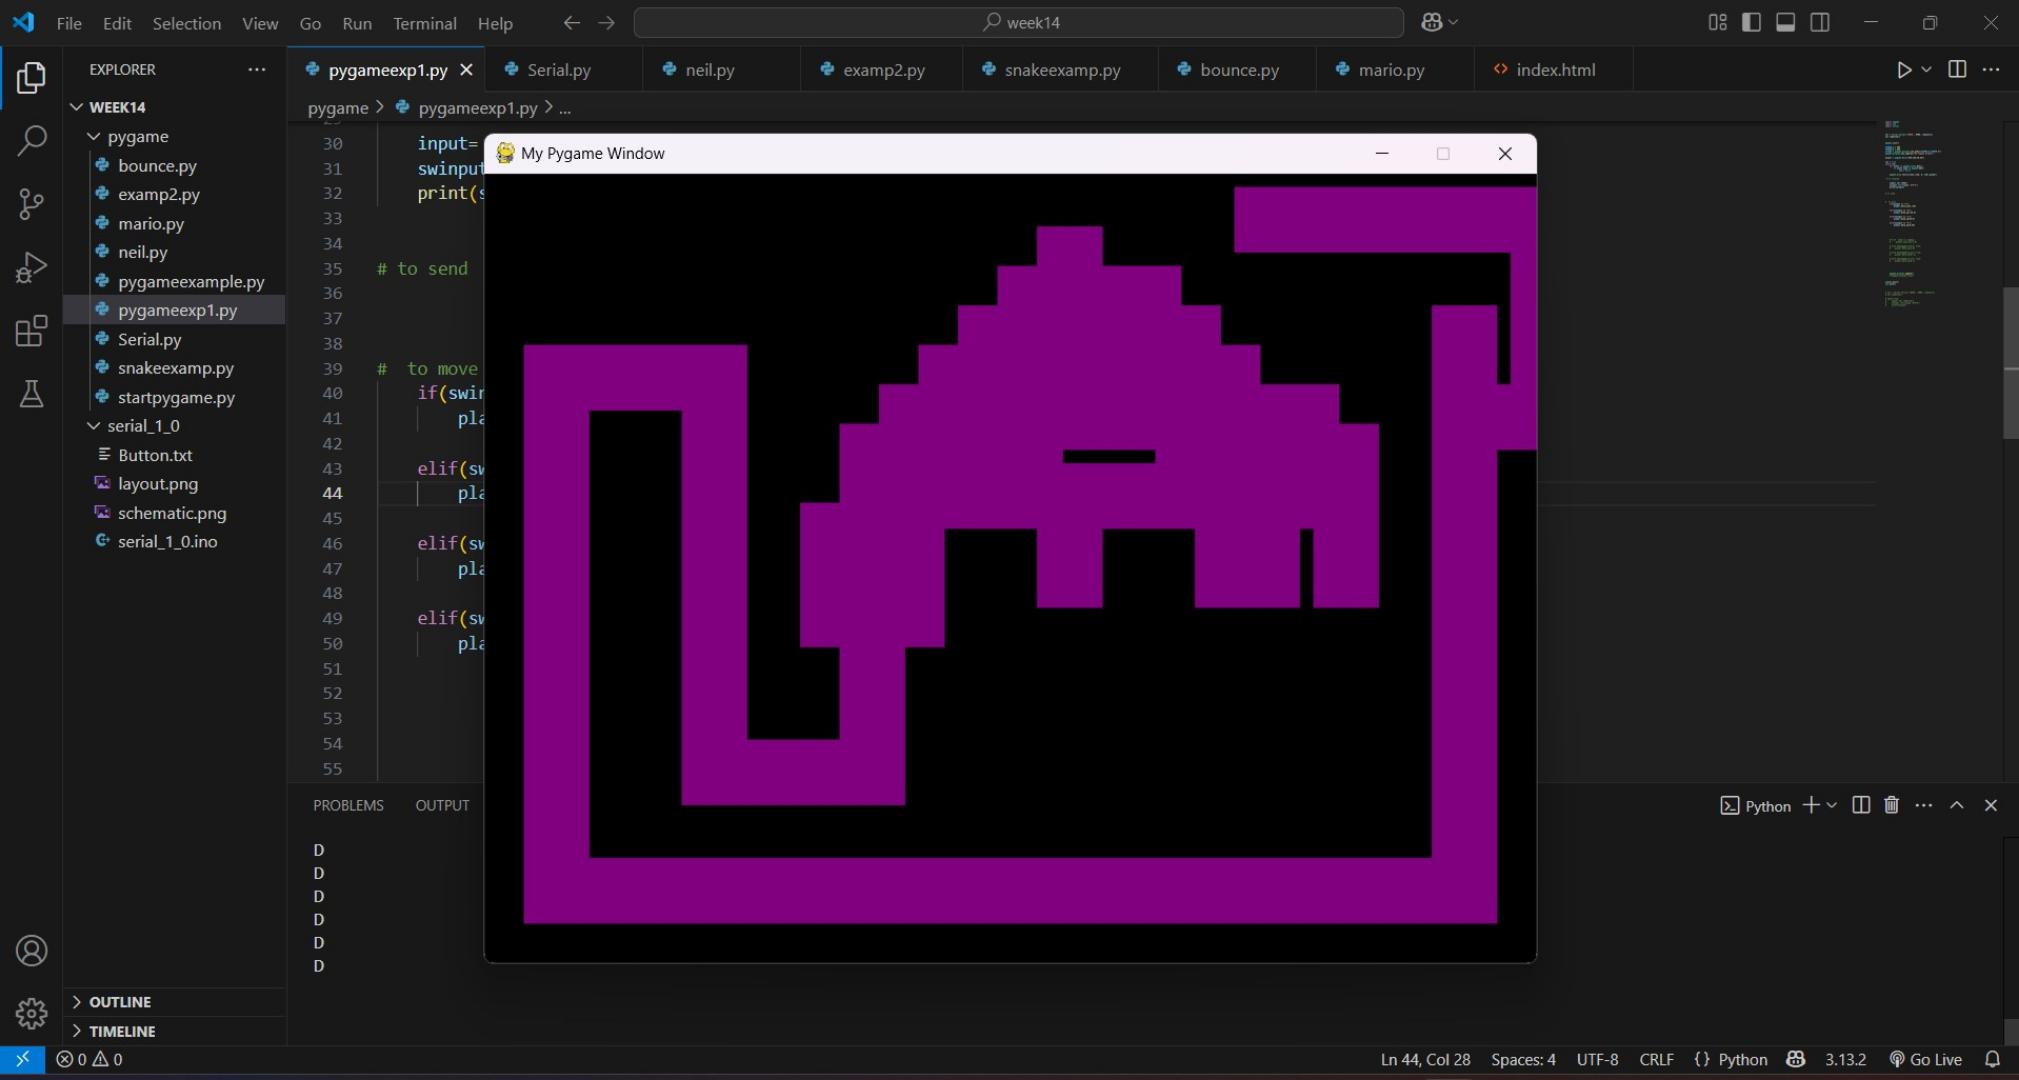Viewport: 2019px width, 1080px height.
Task: Open Source Control view
Action: point(31,204)
